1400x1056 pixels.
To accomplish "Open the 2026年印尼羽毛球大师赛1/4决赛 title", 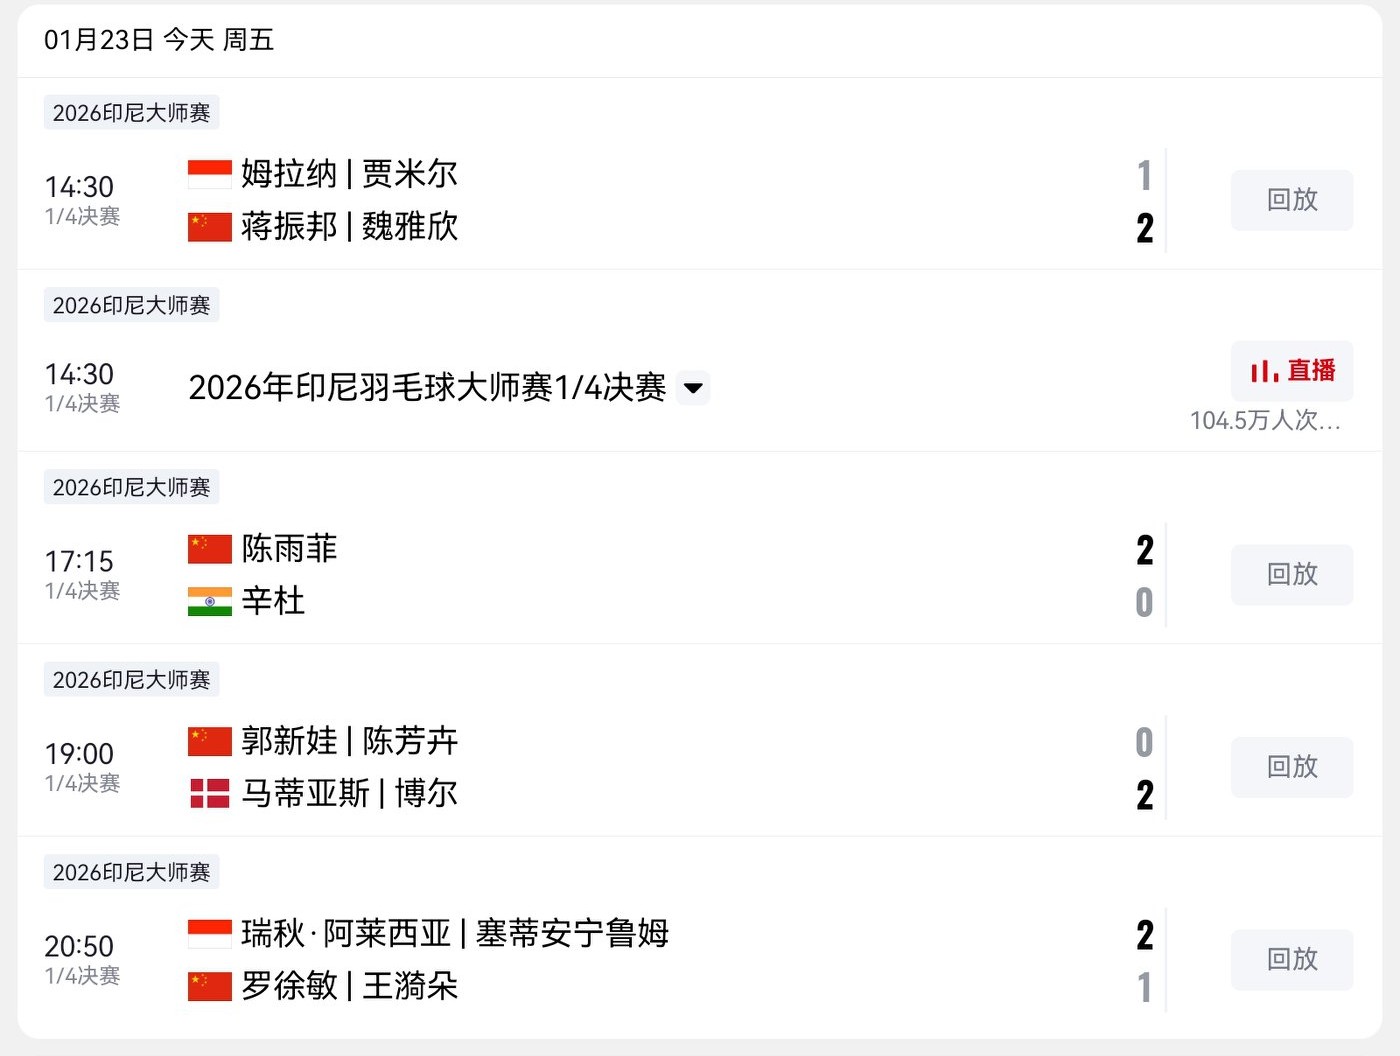I will [x=427, y=388].
